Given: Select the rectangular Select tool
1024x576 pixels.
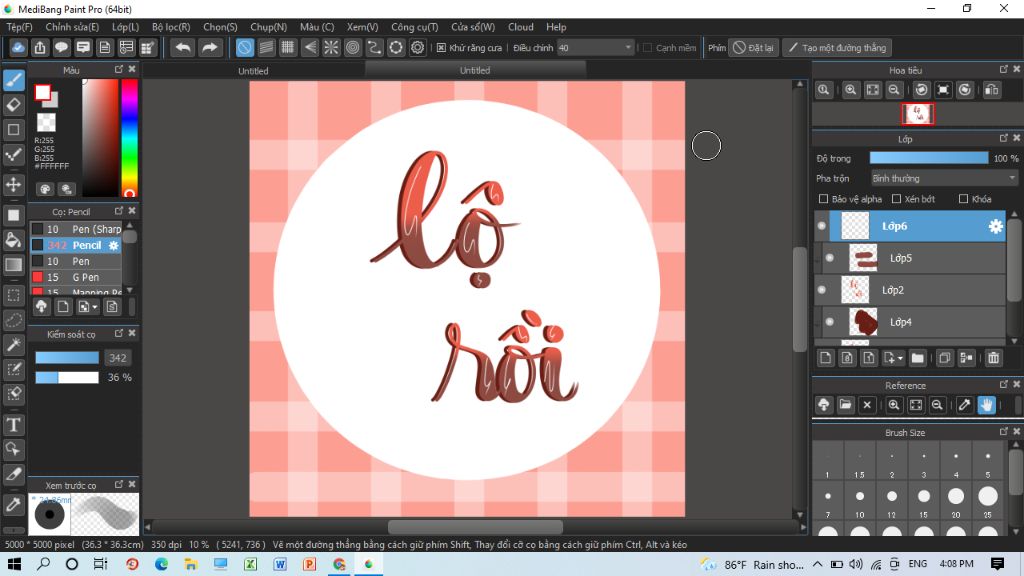Looking at the screenshot, I should (14, 295).
